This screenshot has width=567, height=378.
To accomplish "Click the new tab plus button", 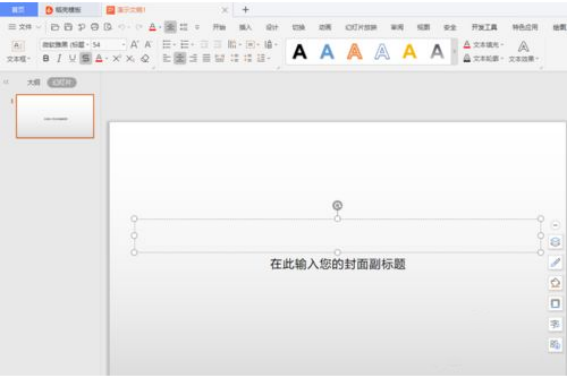I will pos(246,10).
